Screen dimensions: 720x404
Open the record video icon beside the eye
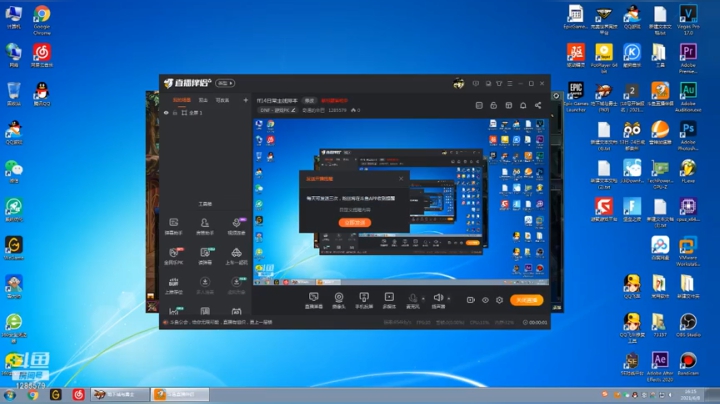470,300
